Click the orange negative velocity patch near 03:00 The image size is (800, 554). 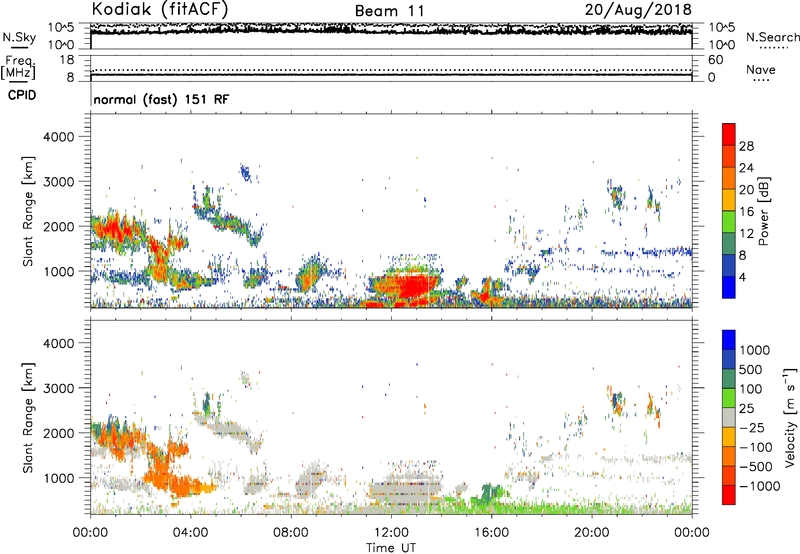[x=163, y=467]
